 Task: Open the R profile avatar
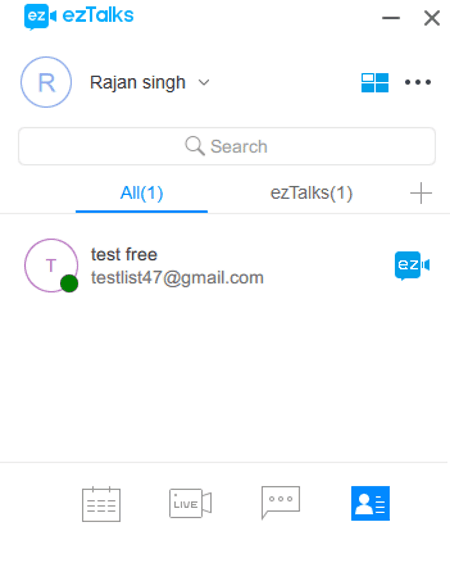(46, 82)
